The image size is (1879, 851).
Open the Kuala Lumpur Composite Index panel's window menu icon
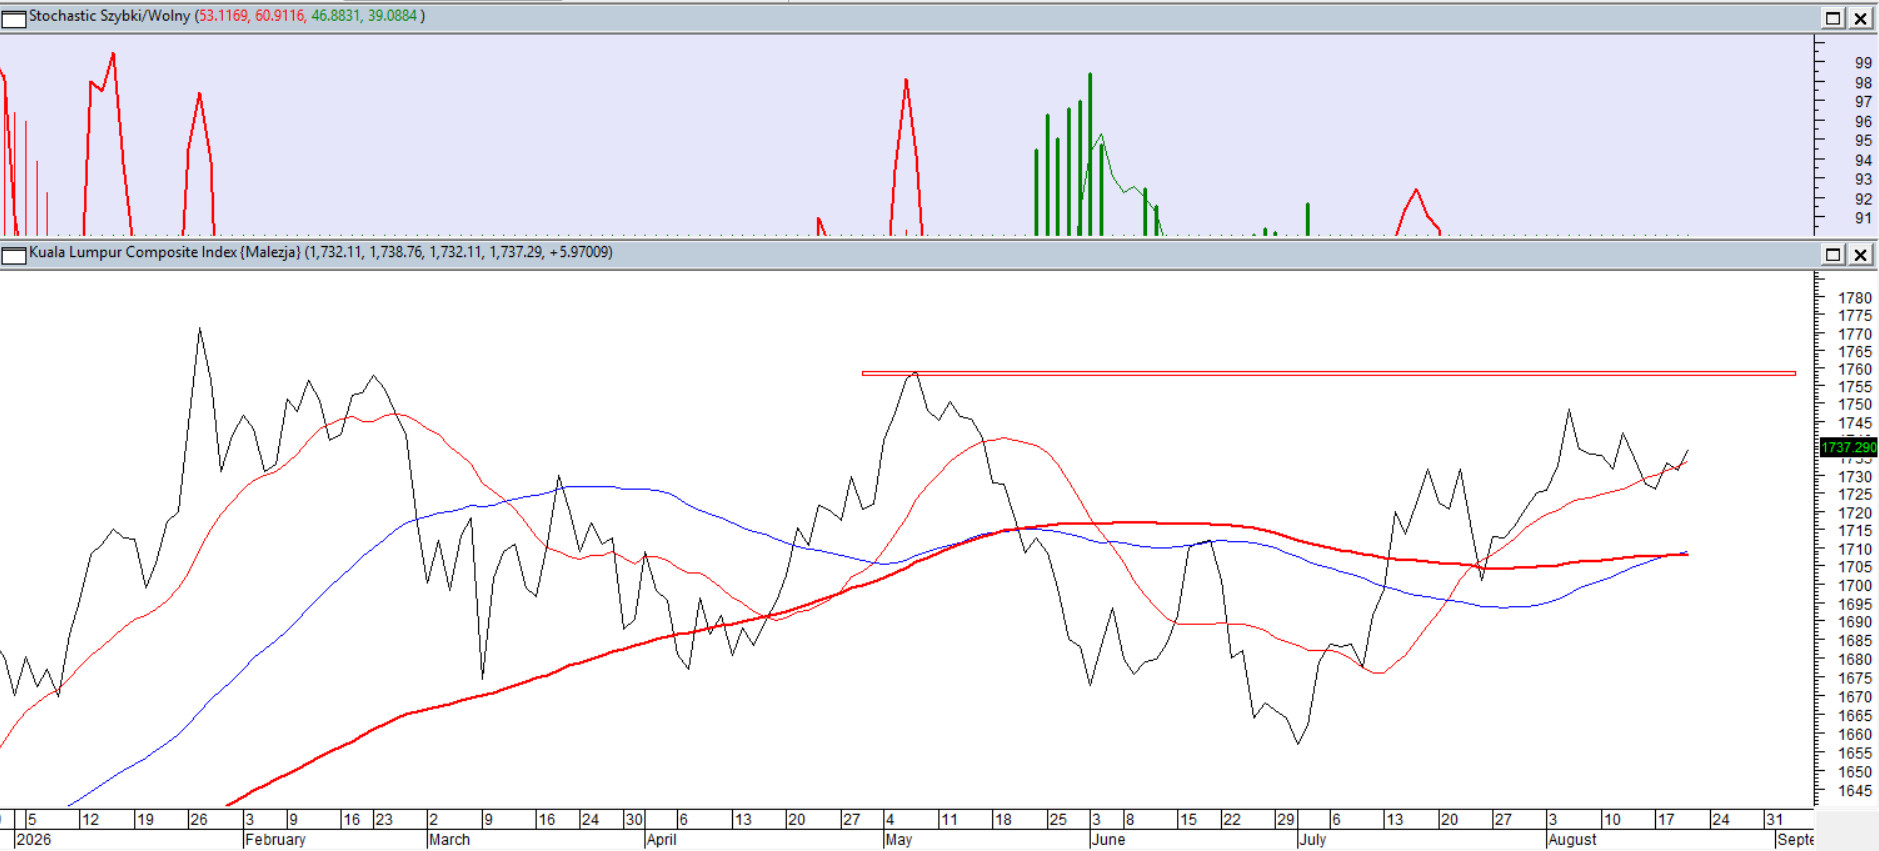point(14,255)
